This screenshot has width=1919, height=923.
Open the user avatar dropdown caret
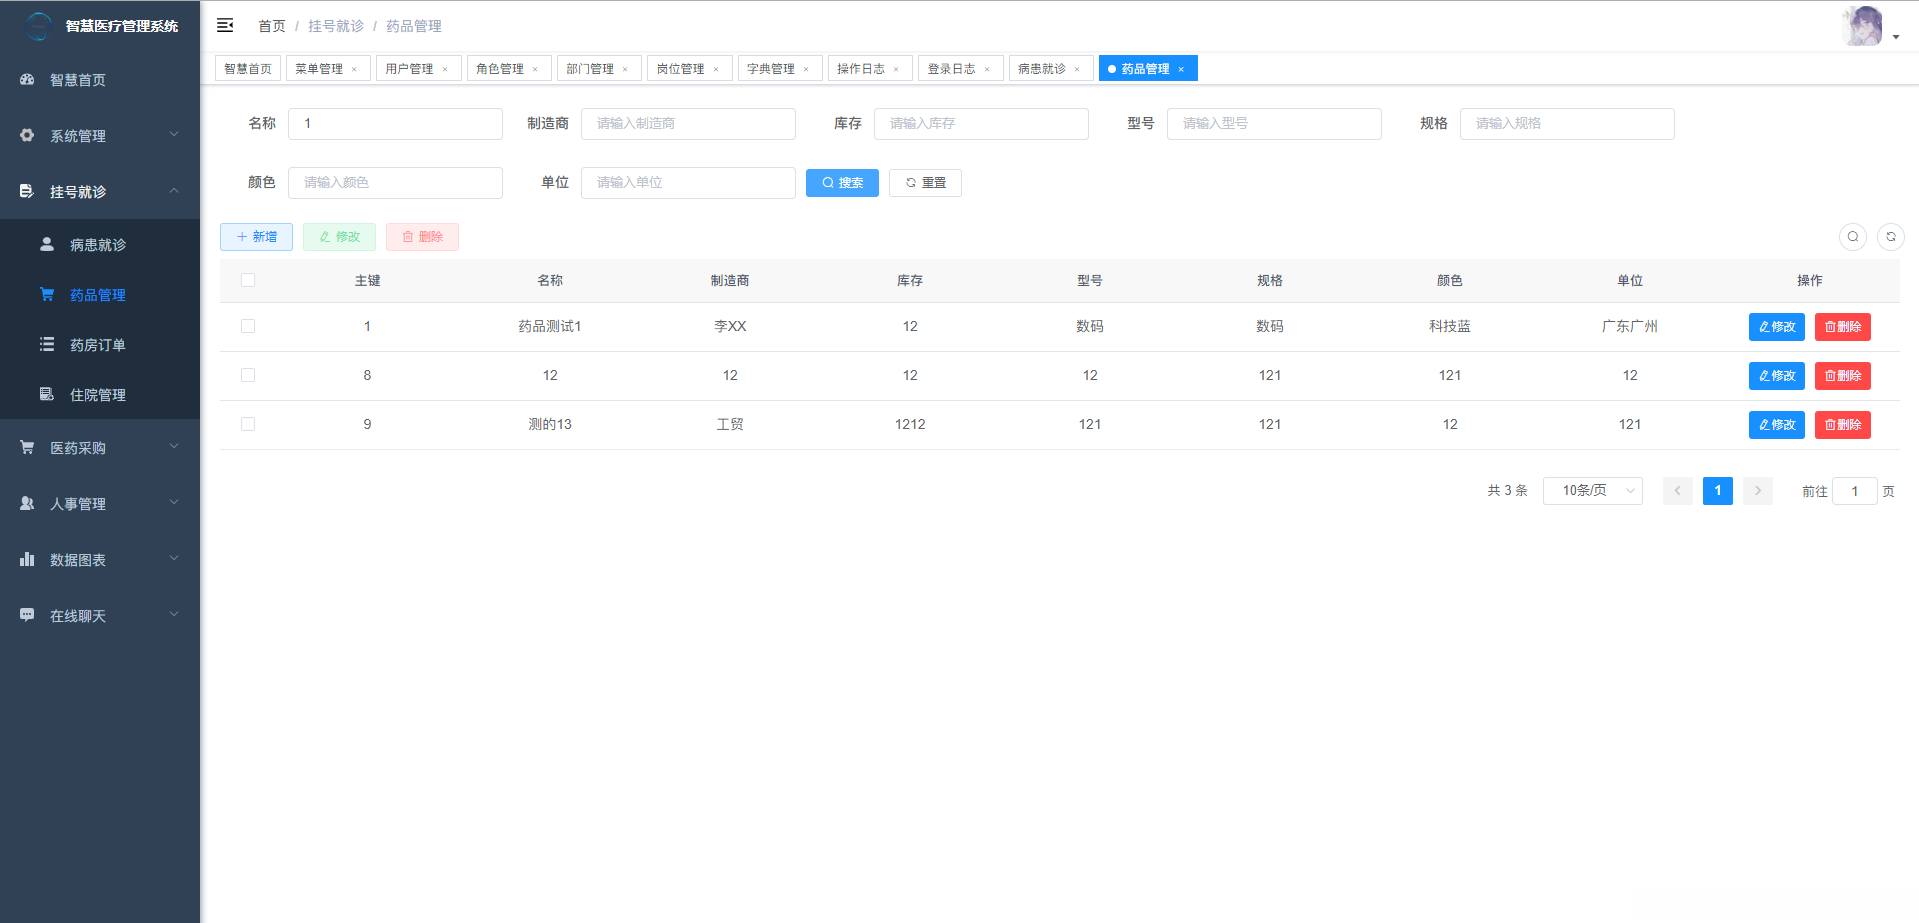click(x=1896, y=37)
